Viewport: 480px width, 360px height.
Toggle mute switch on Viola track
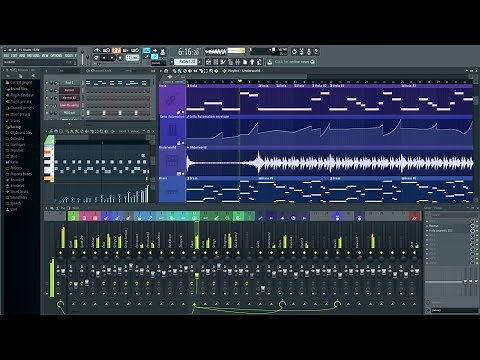click(x=183, y=112)
